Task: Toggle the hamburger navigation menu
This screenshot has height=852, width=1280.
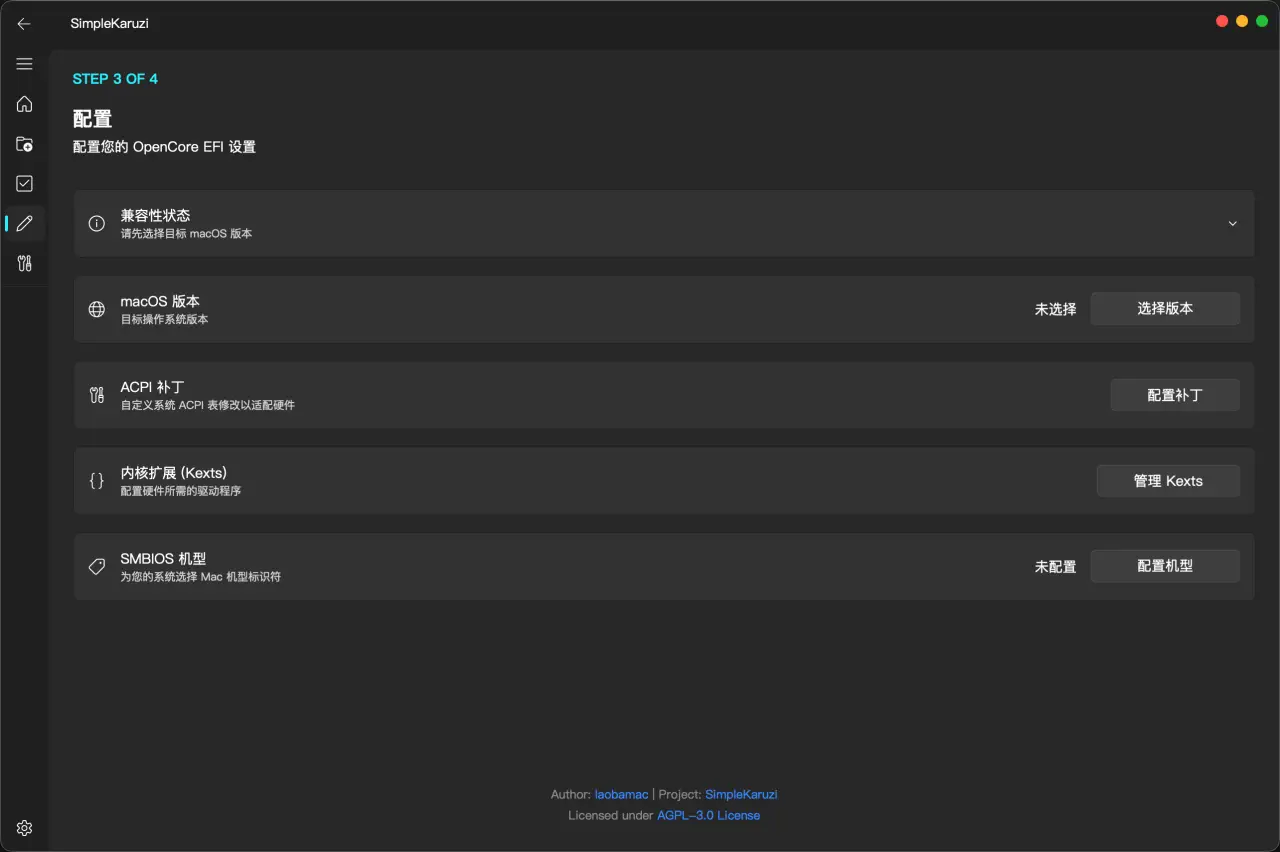Action: click(24, 64)
